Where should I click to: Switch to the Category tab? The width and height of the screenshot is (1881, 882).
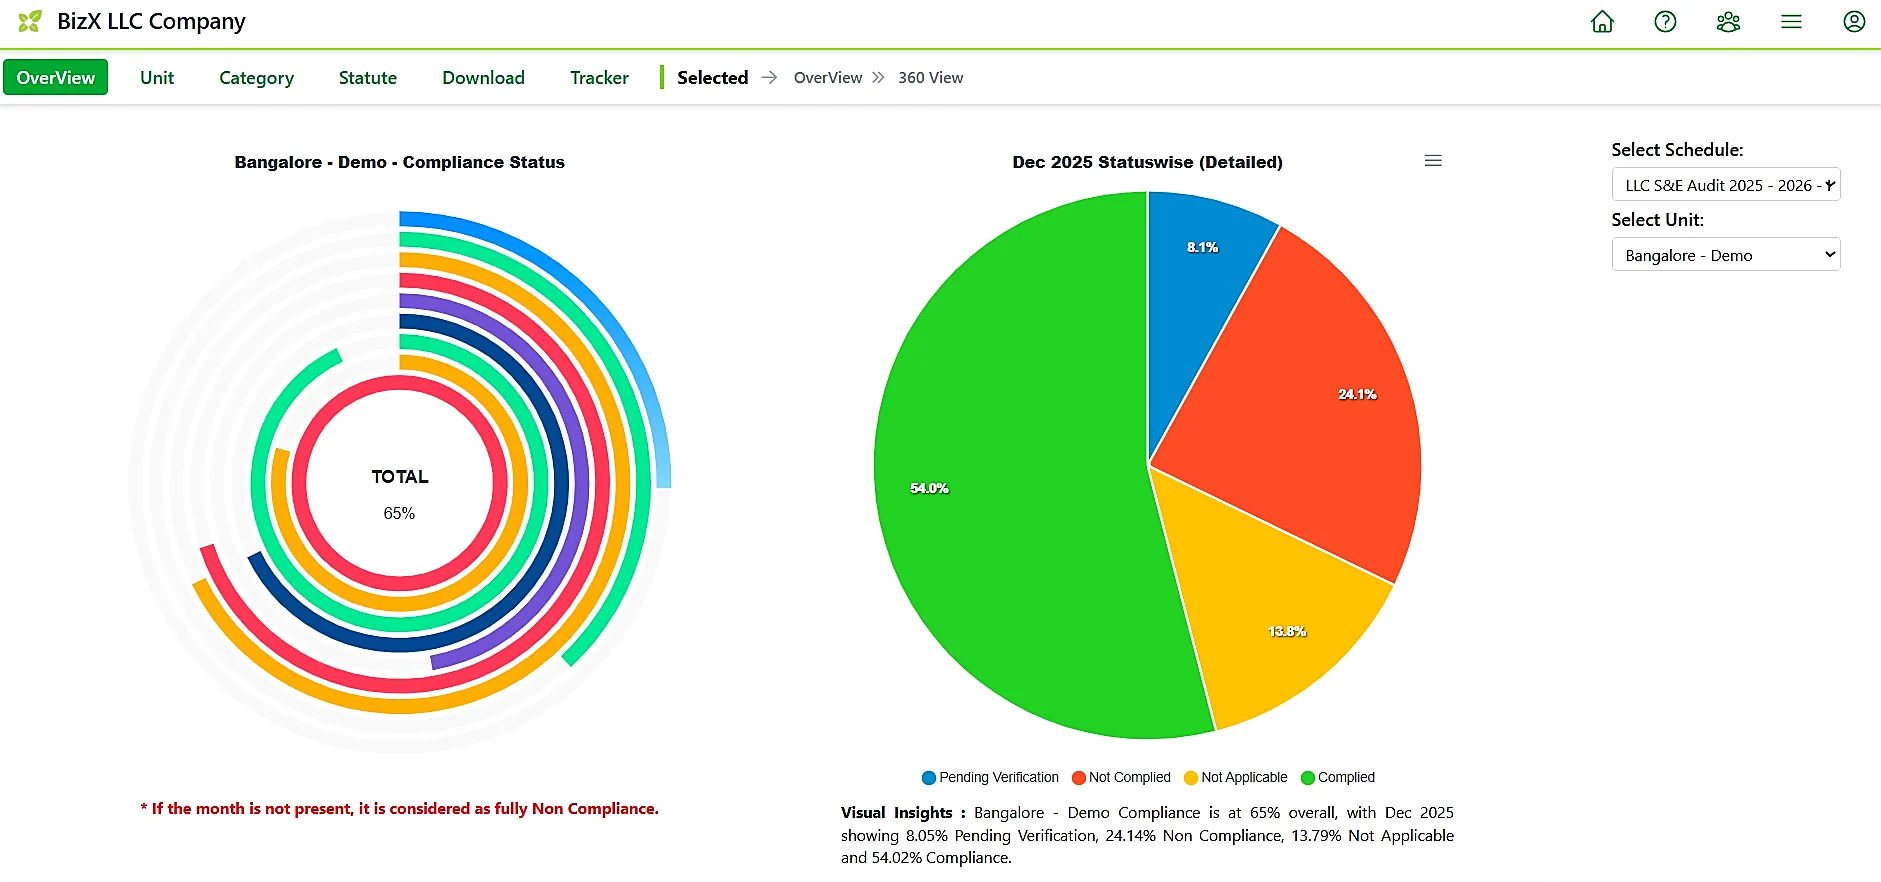point(256,77)
